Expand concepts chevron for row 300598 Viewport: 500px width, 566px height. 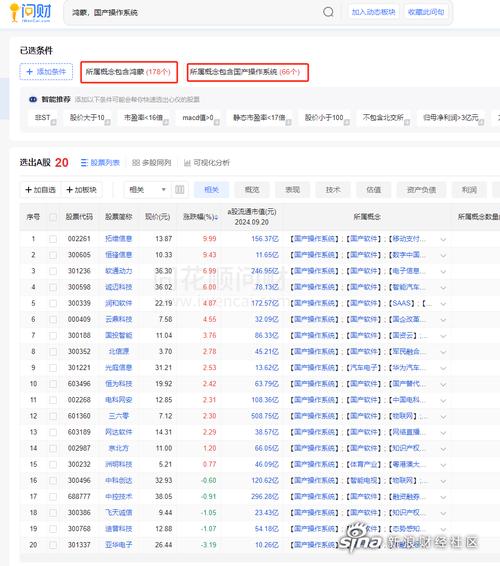click(x=443, y=288)
